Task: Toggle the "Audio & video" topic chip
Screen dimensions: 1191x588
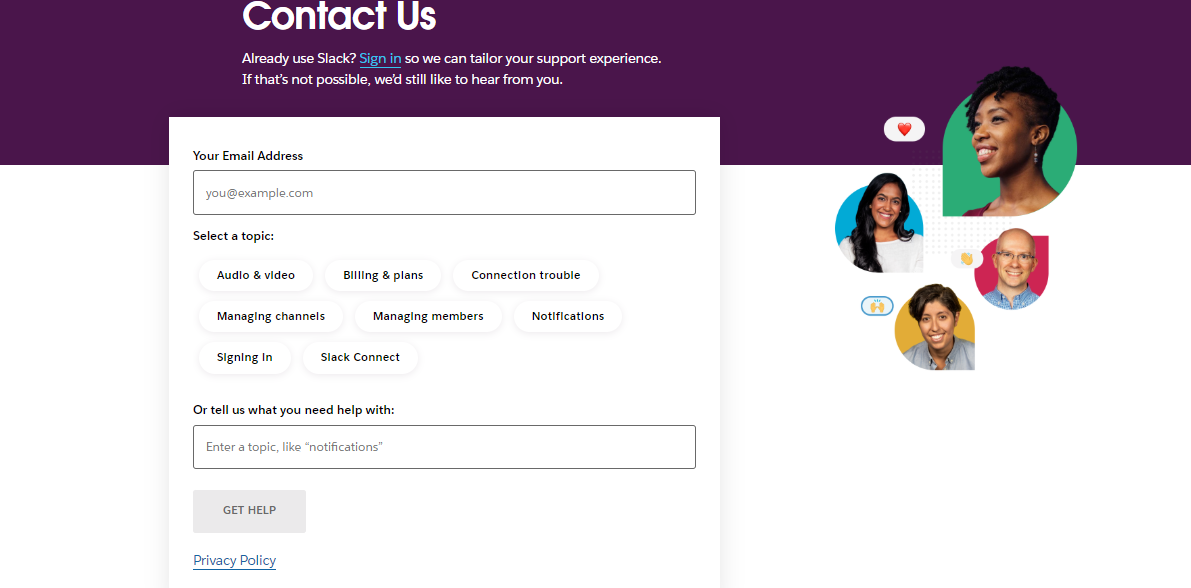Action: [x=255, y=275]
